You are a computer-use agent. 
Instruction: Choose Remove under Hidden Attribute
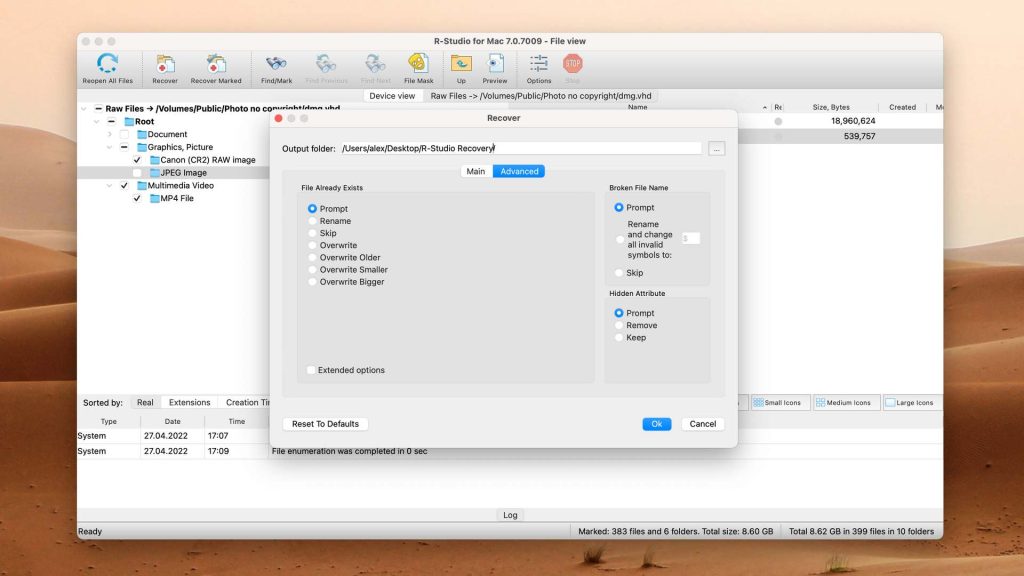pos(619,325)
